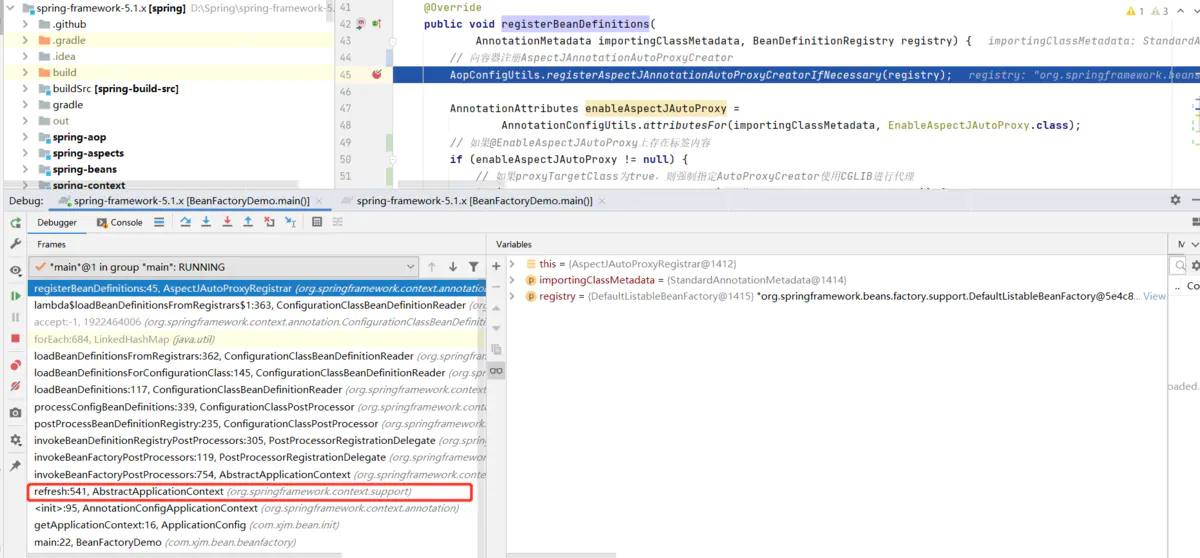Click the Drop Frame icon

click(x=269, y=222)
